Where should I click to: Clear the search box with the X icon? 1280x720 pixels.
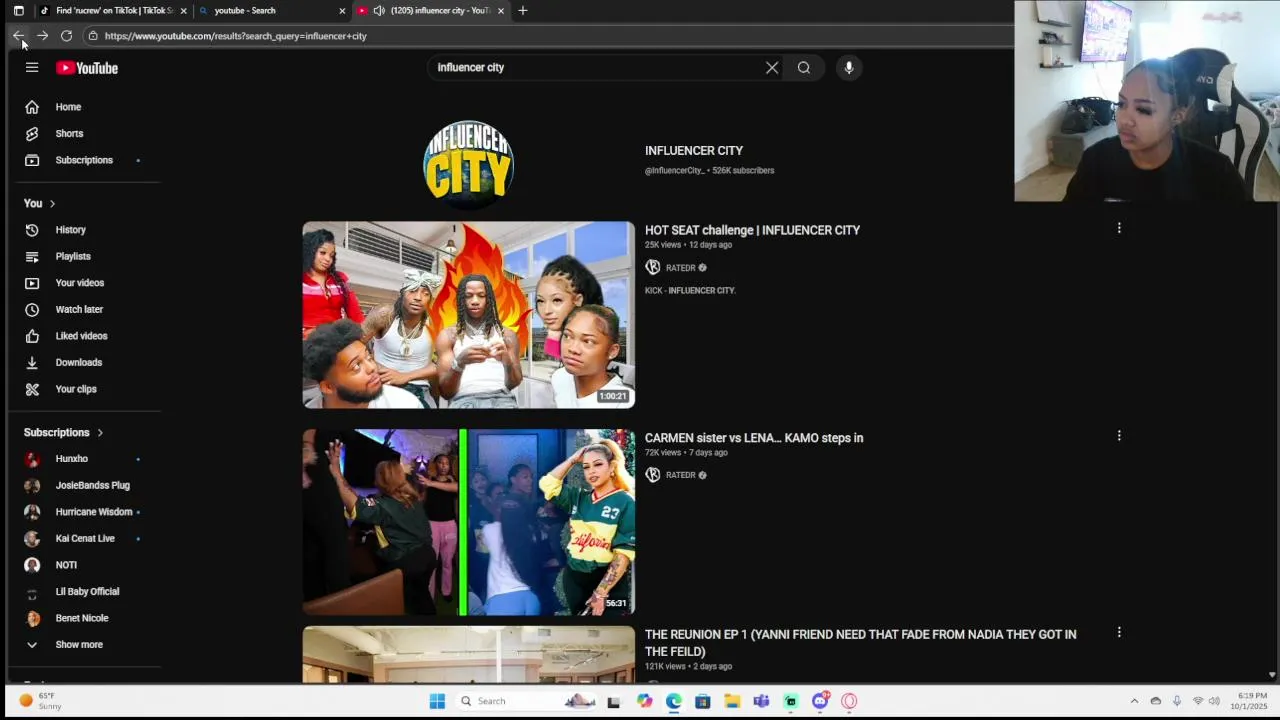pyautogui.click(x=772, y=68)
